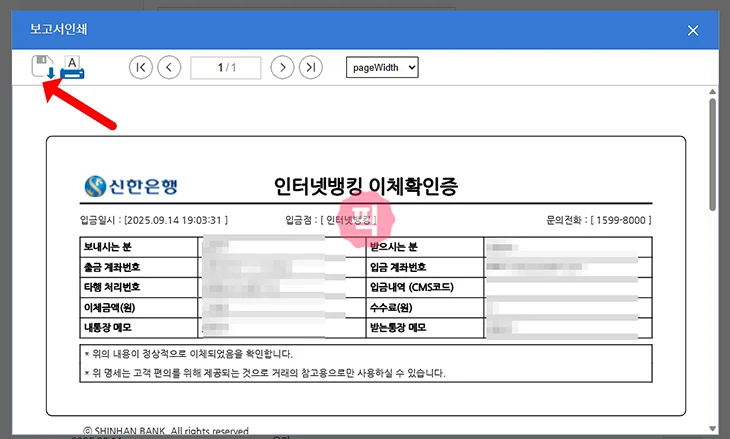Click the scrollbar down arrow
The height and width of the screenshot is (439, 730).
coord(712,428)
